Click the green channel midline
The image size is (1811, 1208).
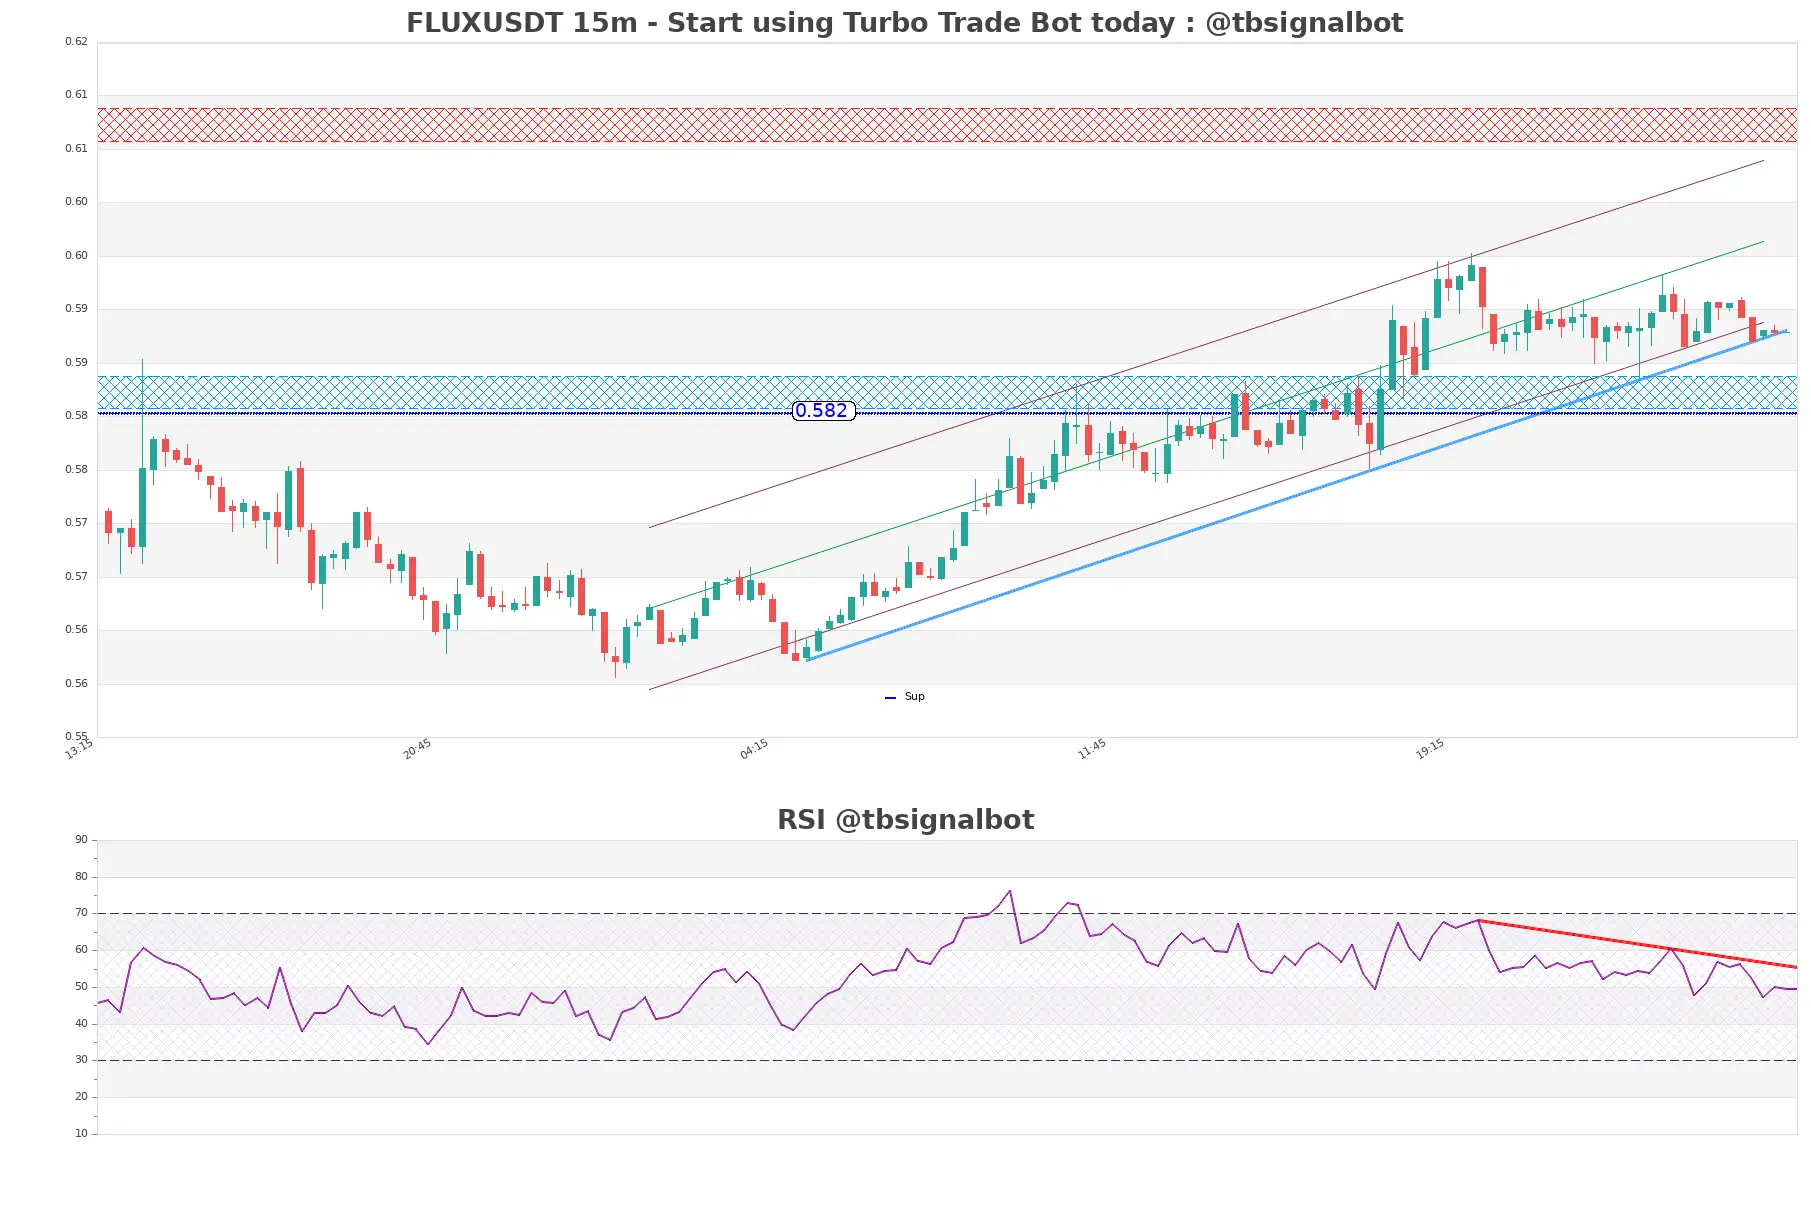[x=1205, y=424]
